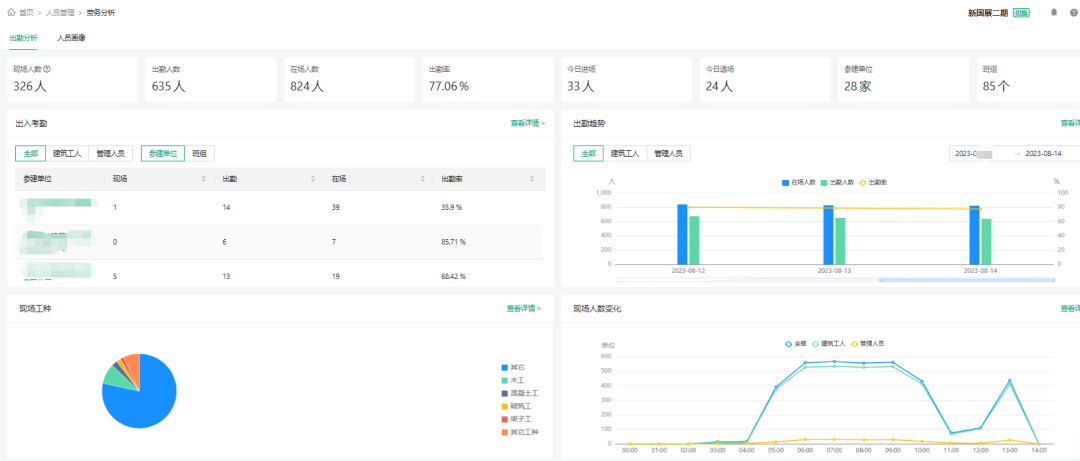Select 管理人员 filter in 出入考勤 panel
Viewport: 1080px width, 461px height.
point(111,154)
